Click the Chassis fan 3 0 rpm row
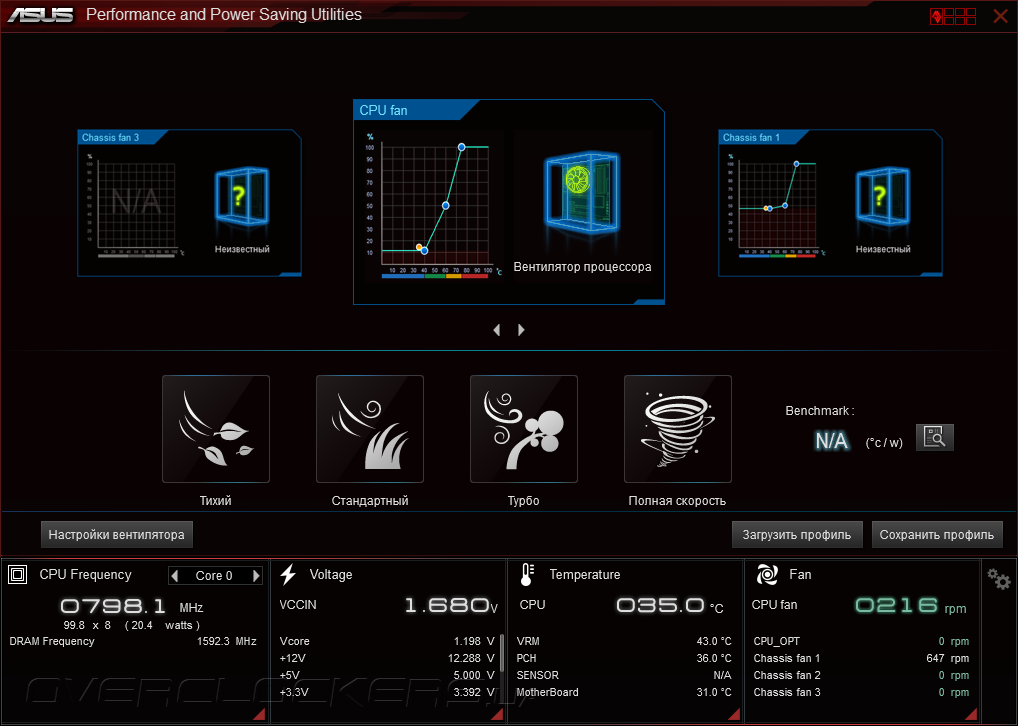Screen dimensions: 1018x726 coord(861,692)
